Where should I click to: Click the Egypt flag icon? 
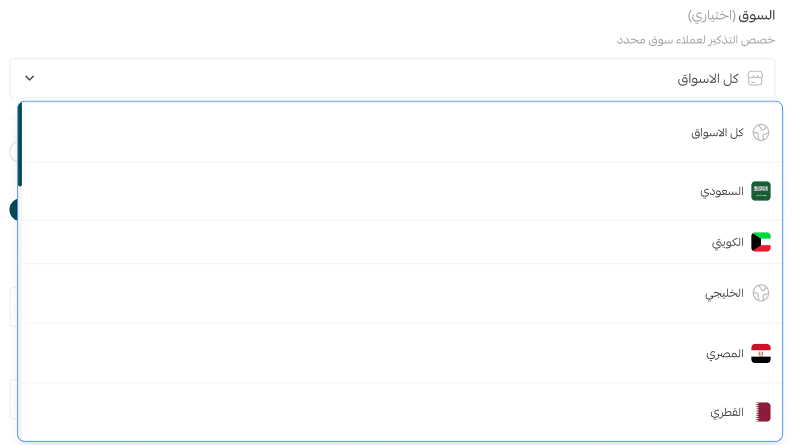point(761,353)
